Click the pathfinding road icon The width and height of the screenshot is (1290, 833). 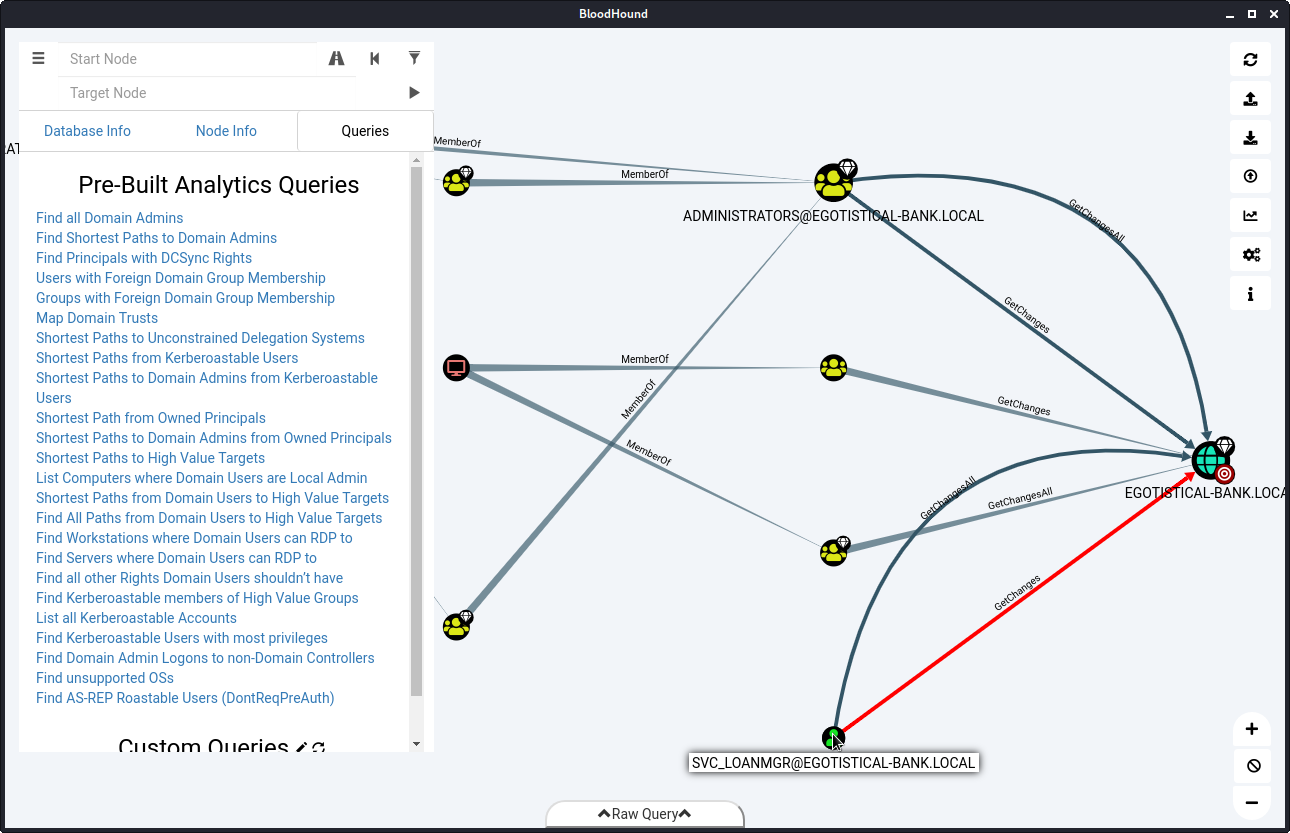[x=336, y=58]
